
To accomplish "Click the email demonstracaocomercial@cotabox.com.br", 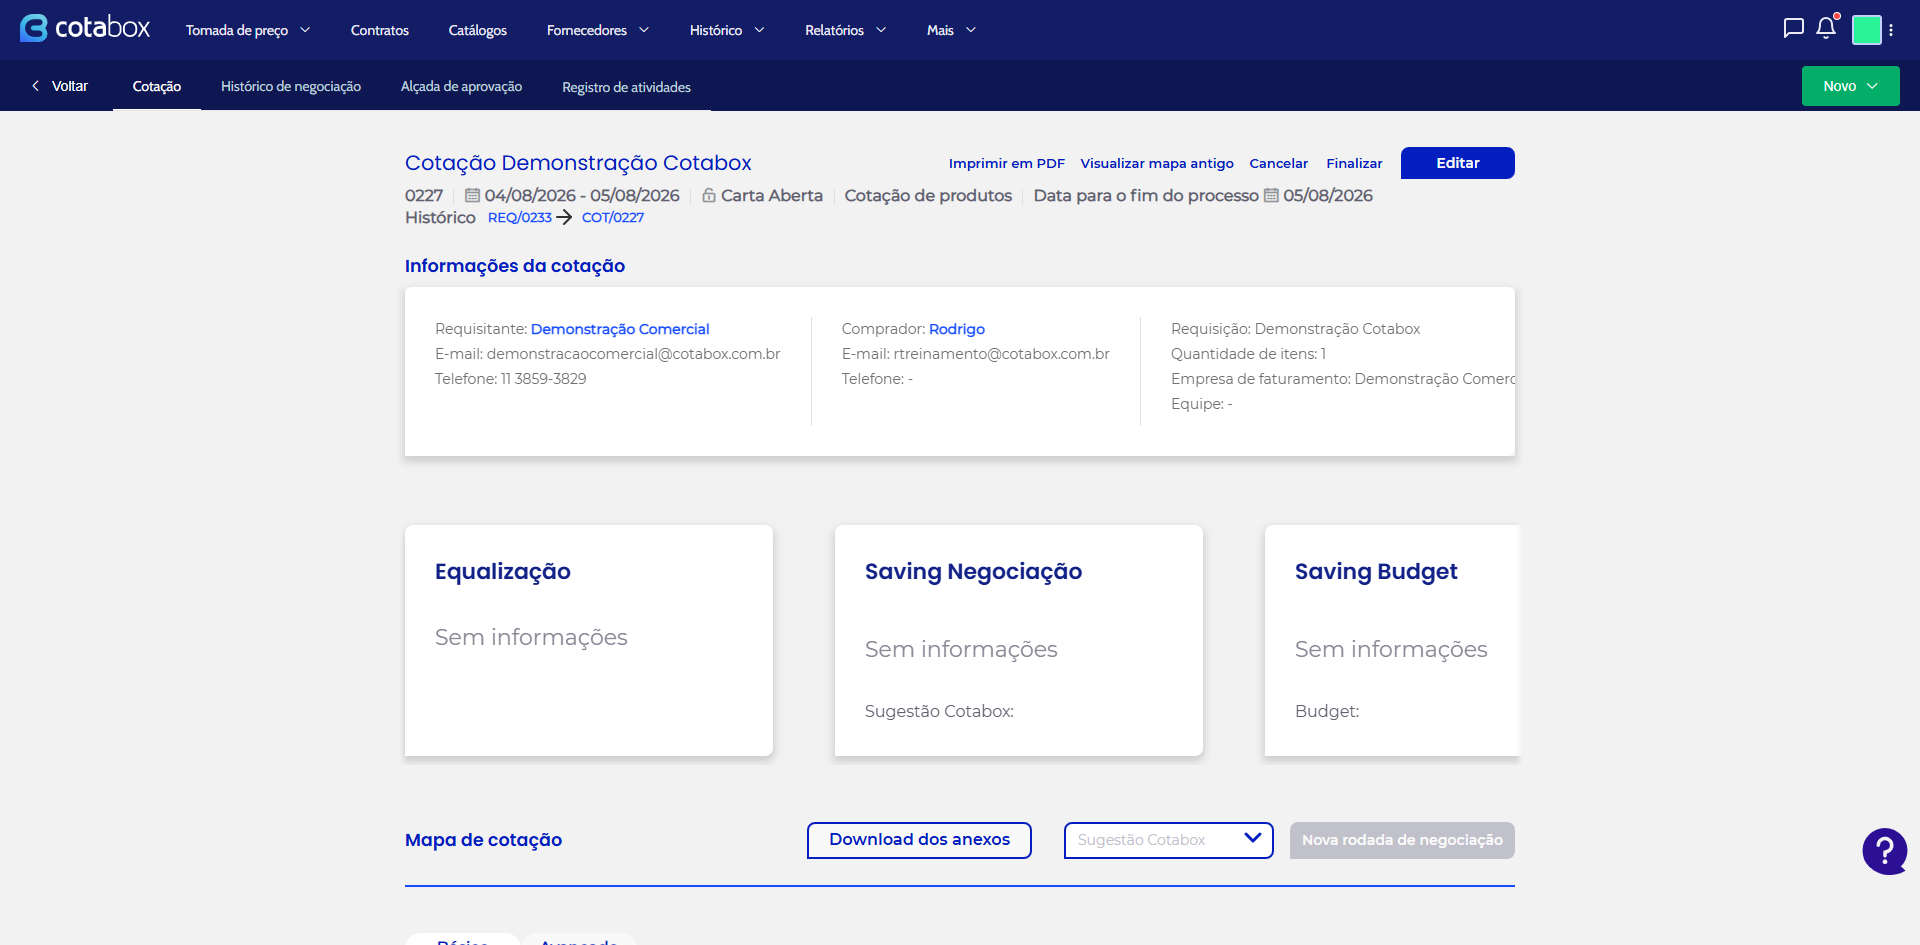I will (x=633, y=354).
